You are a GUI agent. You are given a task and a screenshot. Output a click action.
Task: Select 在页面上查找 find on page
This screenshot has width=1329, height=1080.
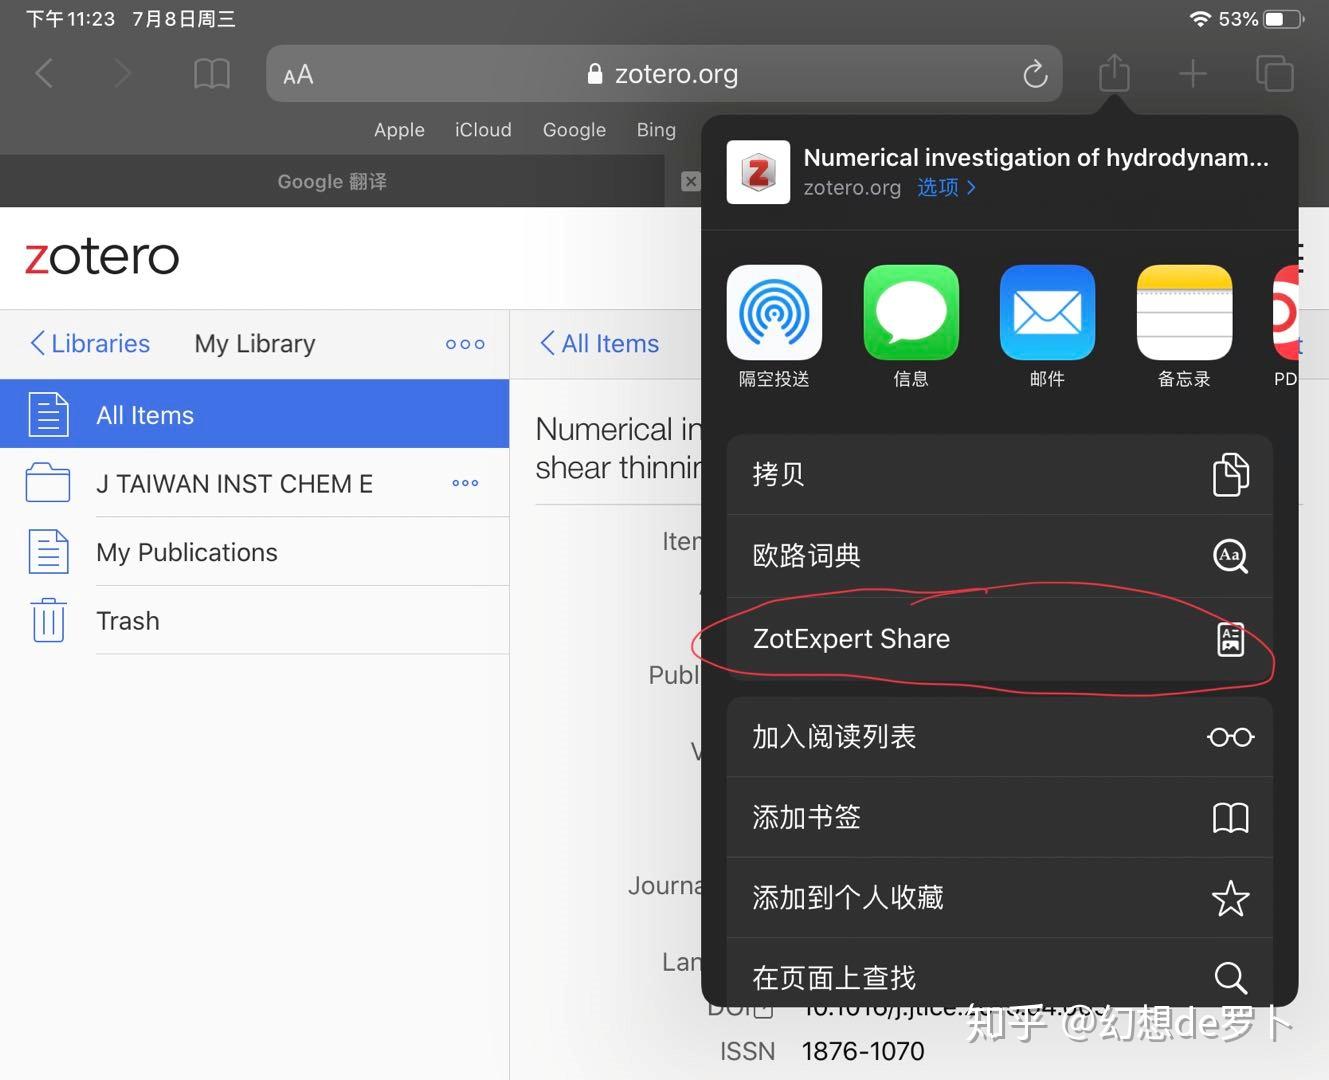[999, 975]
